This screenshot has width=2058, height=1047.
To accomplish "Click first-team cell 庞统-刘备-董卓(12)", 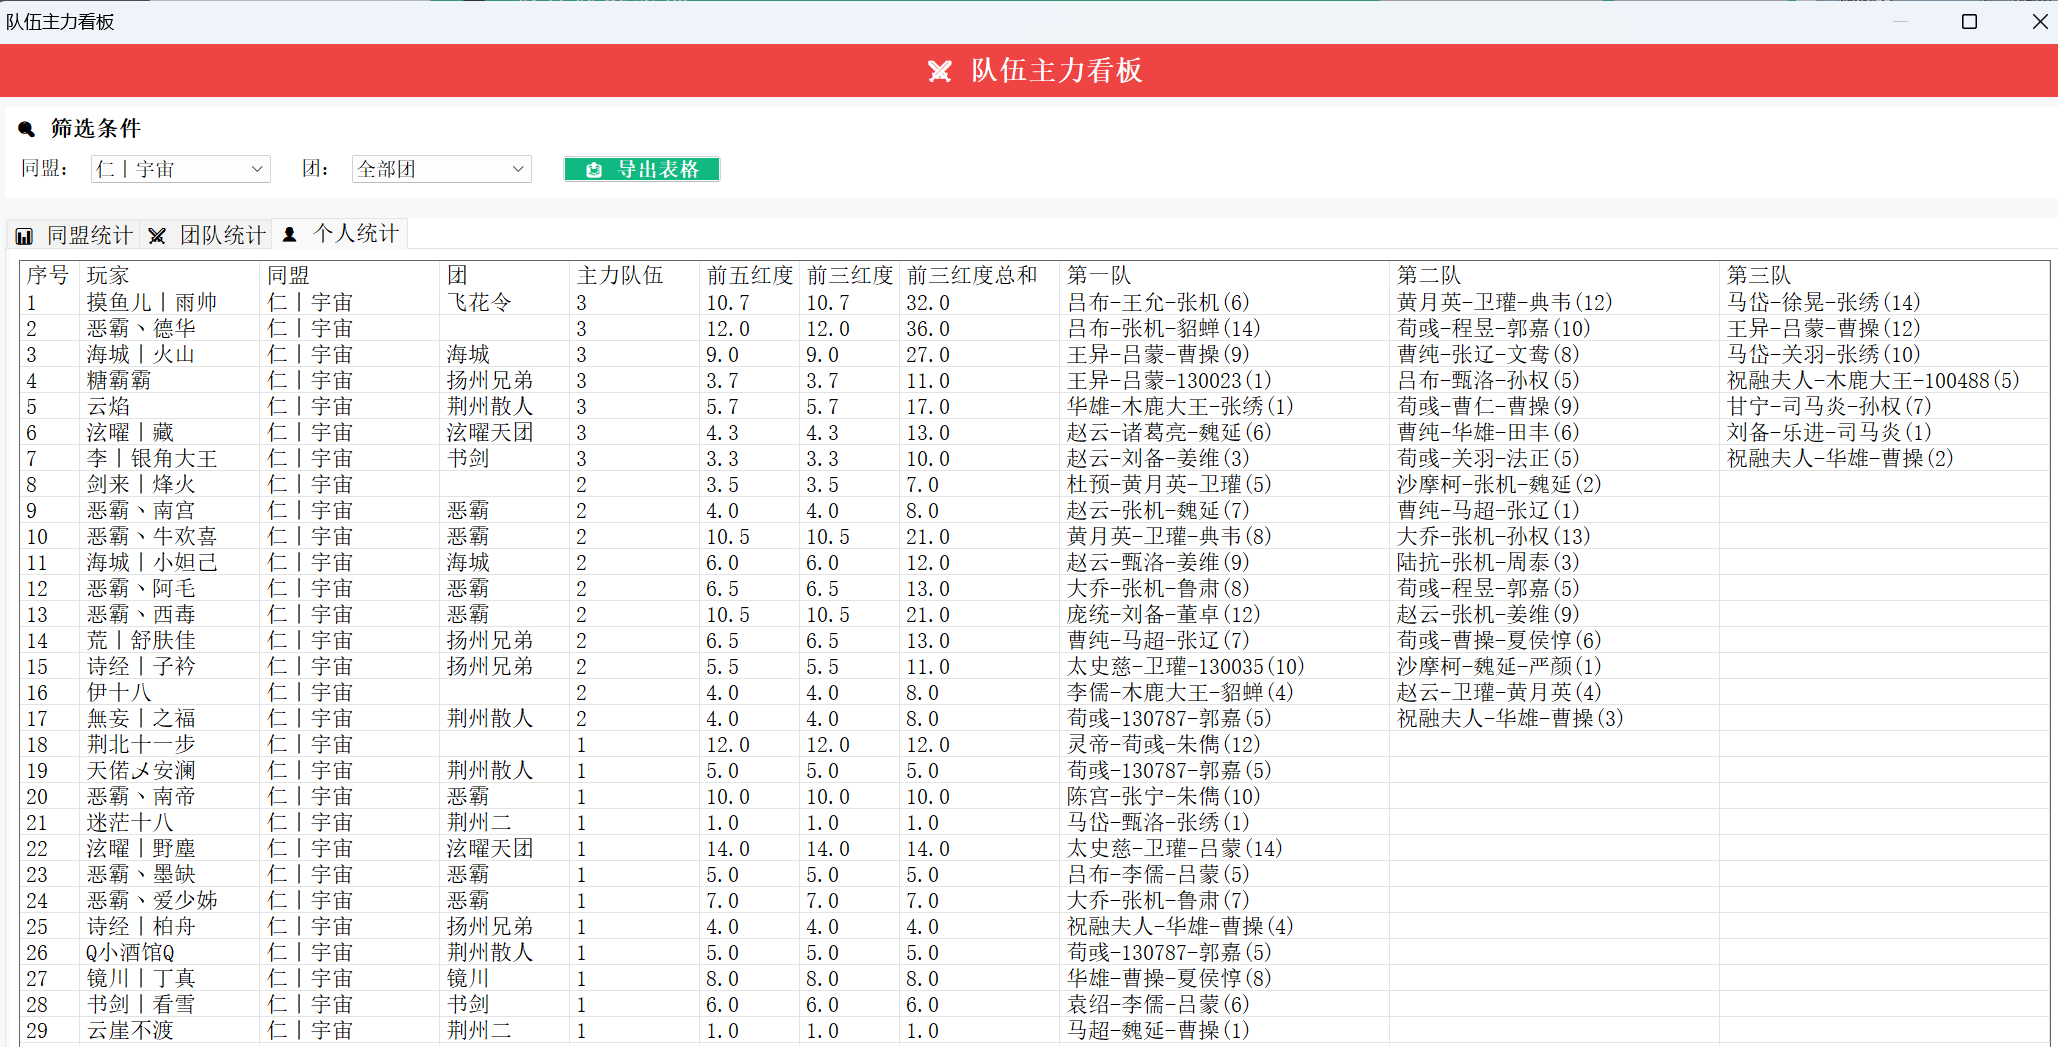I will point(1164,614).
